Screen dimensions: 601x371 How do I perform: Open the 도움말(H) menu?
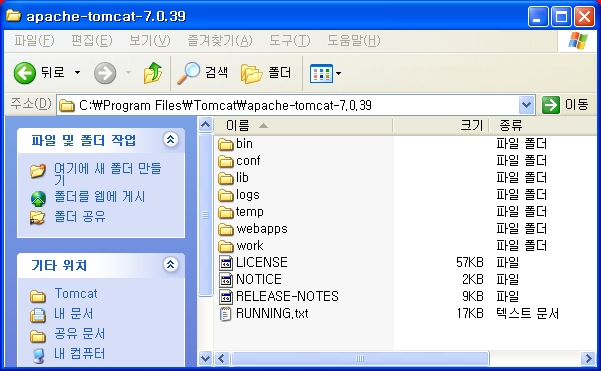(x=353, y=40)
